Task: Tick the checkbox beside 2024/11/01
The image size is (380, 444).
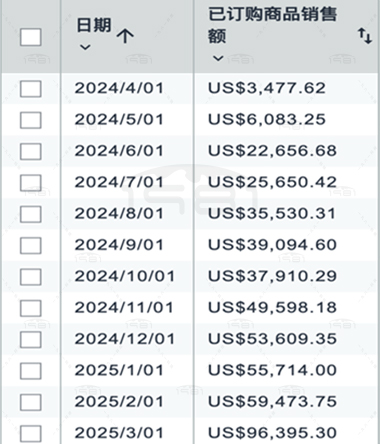Action: click(x=31, y=308)
